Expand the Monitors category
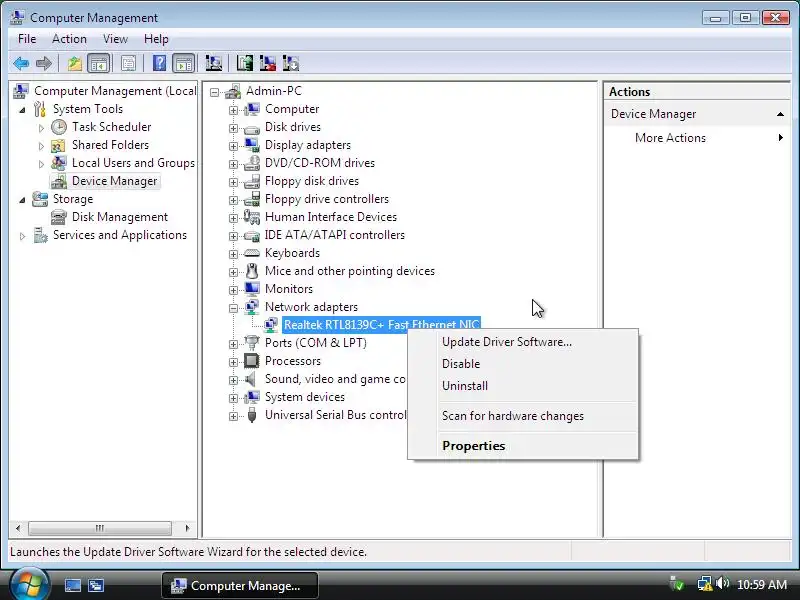The width and height of the screenshot is (800, 600). pos(233,290)
